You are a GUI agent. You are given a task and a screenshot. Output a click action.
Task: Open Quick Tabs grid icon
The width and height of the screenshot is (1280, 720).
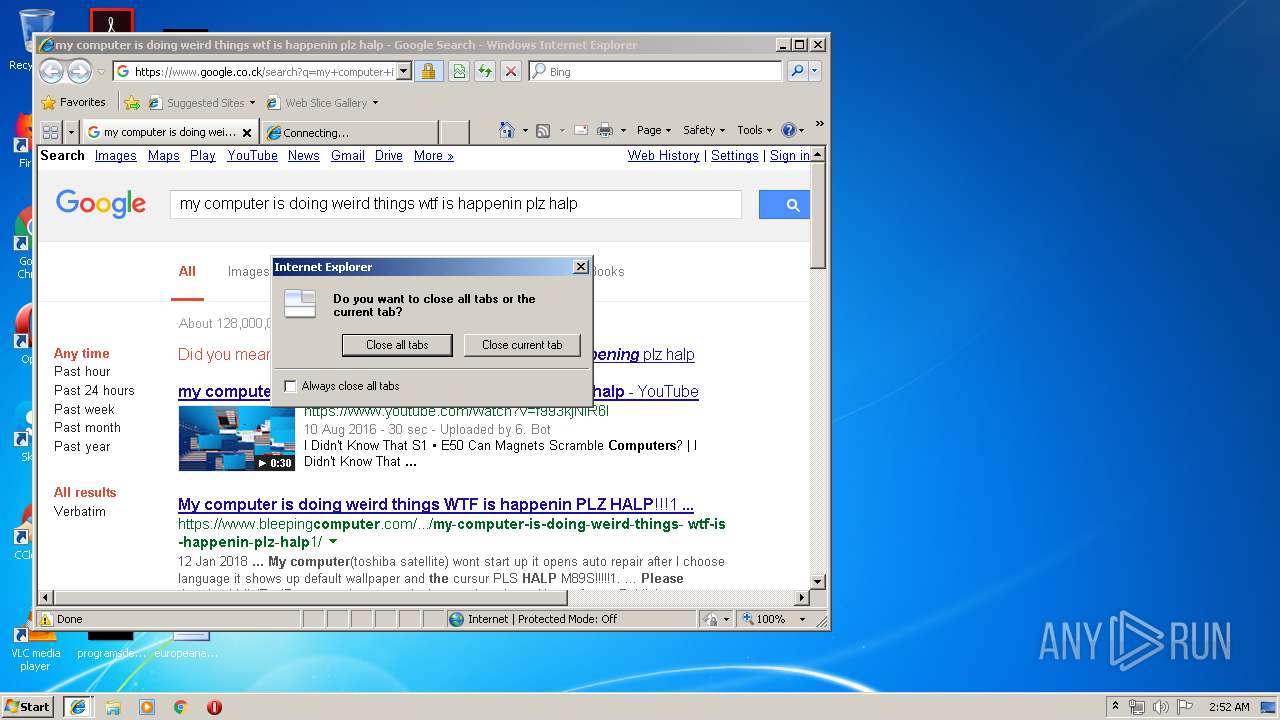pos(50,132)
